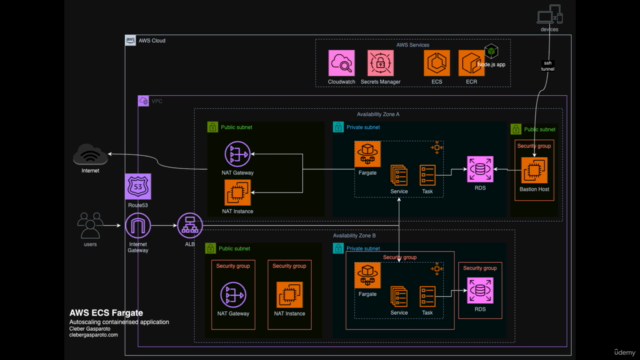Click the Internet cloud icon

90,155
